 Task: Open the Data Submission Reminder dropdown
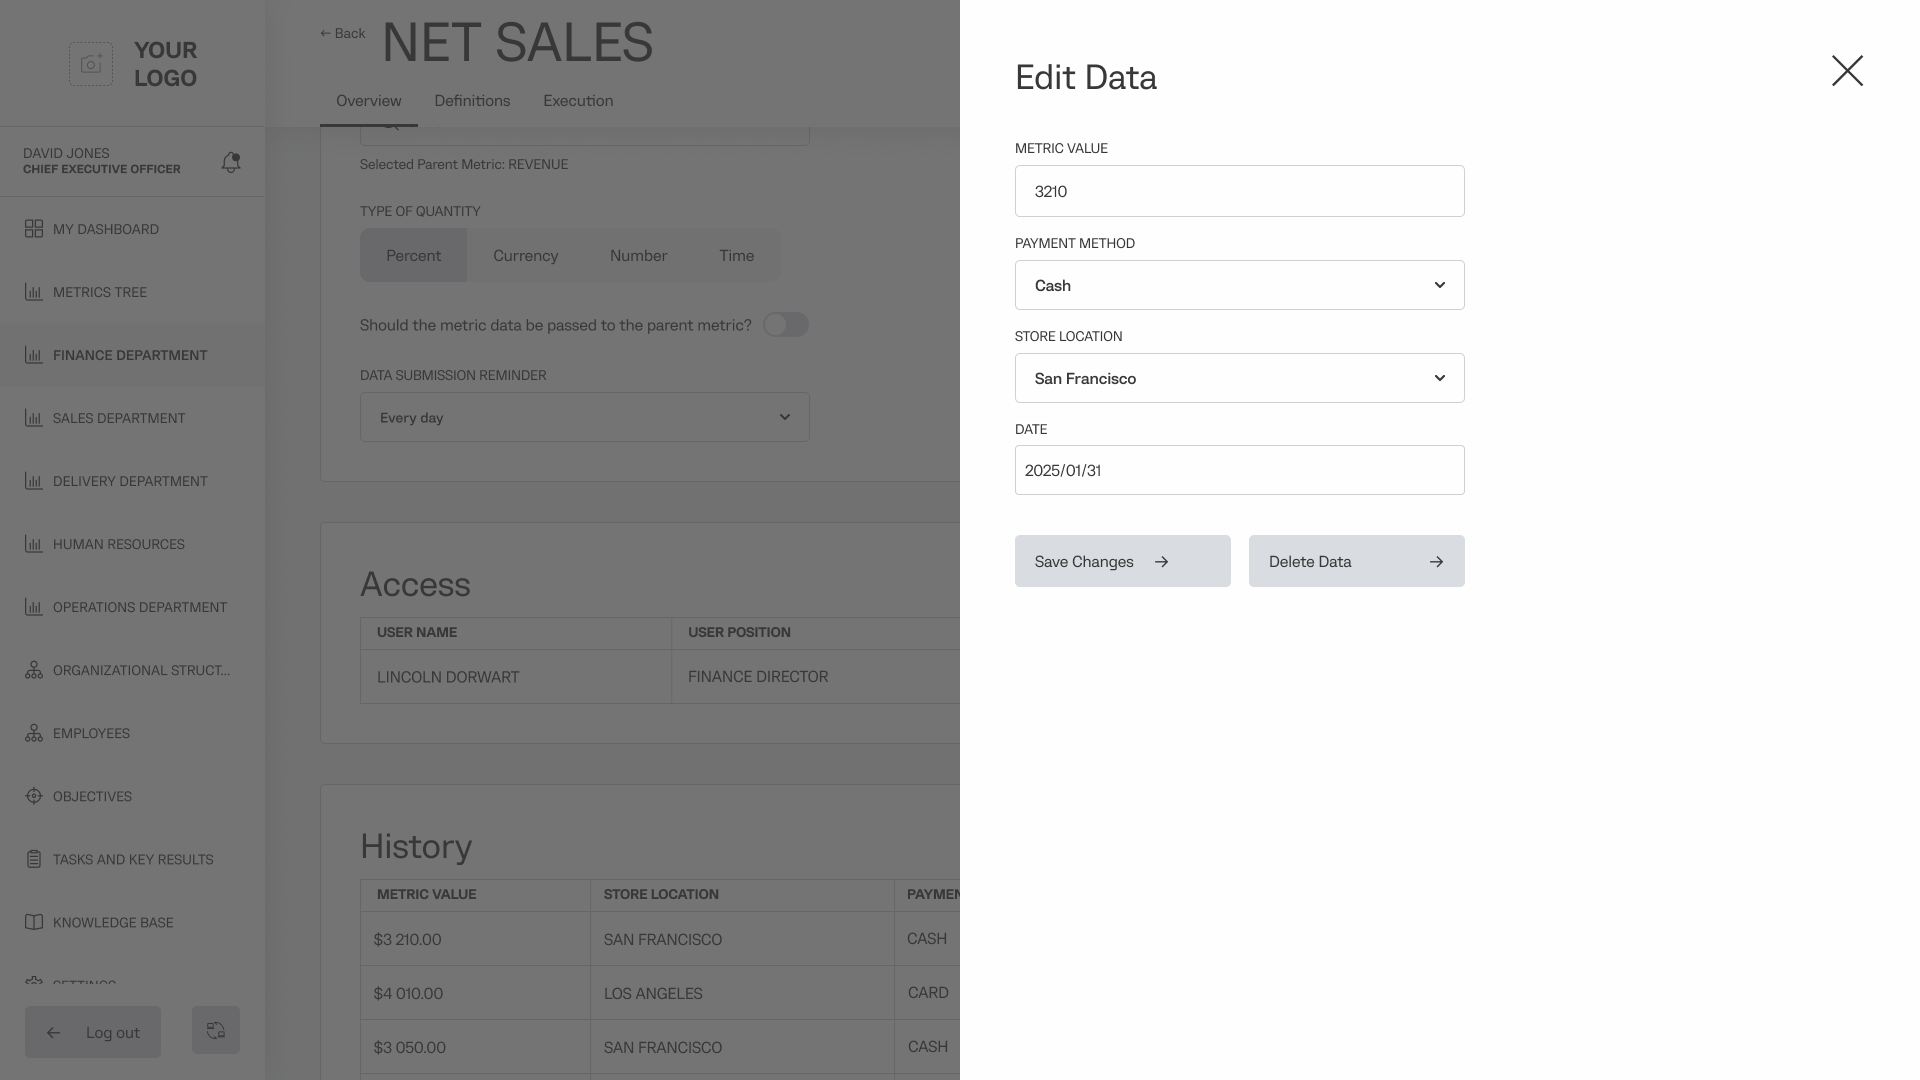(x=584, y=417)
